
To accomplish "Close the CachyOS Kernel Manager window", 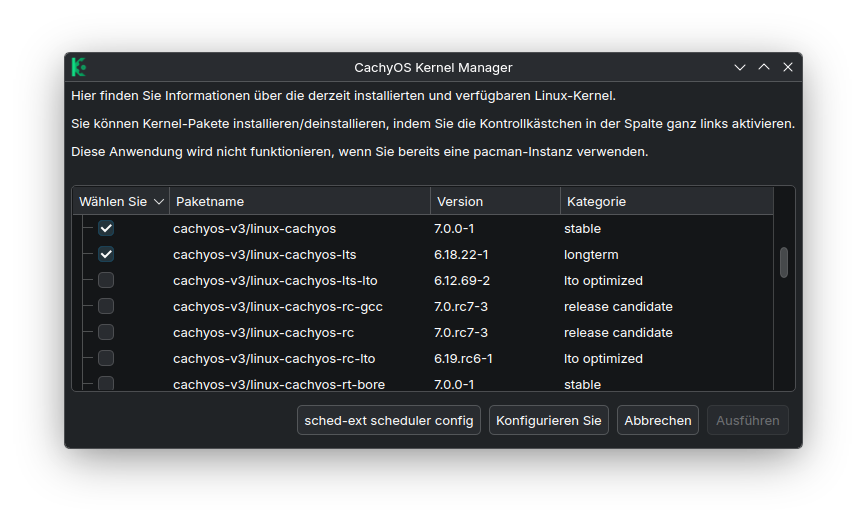I will pos(788,67).
